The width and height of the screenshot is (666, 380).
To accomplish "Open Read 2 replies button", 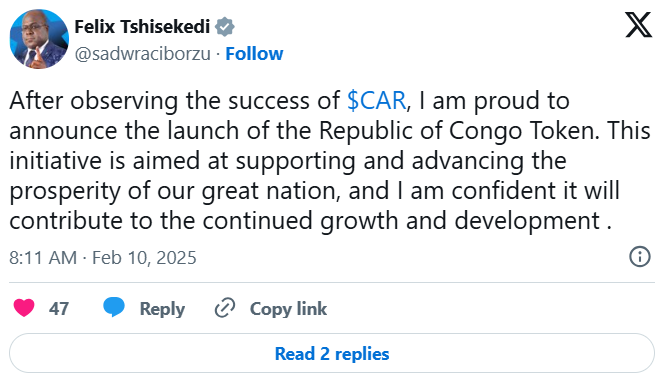I will tap(332, 353).
